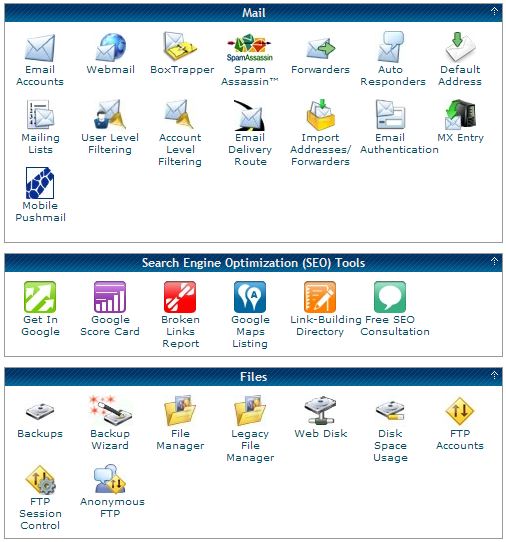Click the File Manager text link
This screenshot has height=542, width=506.
point(180,439)
